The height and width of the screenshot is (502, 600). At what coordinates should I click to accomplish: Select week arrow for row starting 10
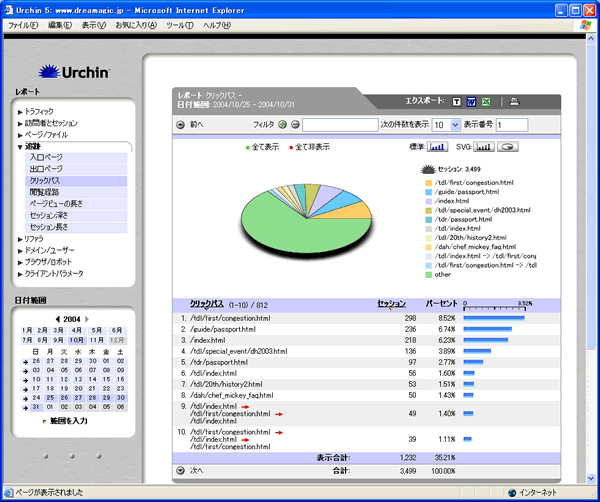(x=25, y=380)
